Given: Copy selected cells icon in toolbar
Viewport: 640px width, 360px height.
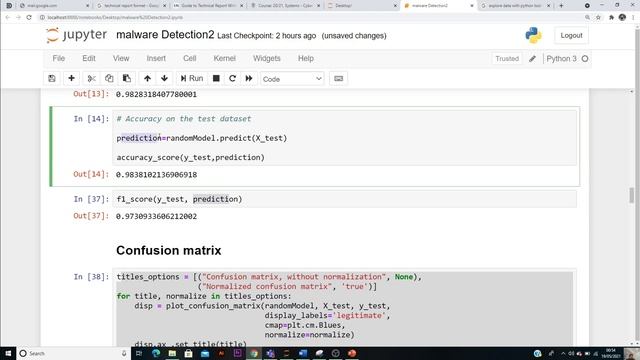Looking at the screenshot, I should click(109, 78).
